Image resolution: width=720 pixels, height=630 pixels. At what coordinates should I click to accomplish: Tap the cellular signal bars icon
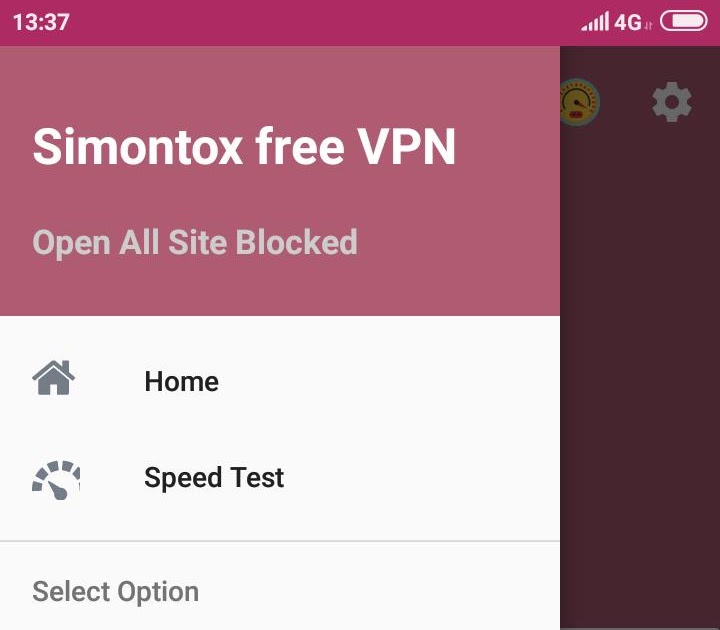[595, 21]
